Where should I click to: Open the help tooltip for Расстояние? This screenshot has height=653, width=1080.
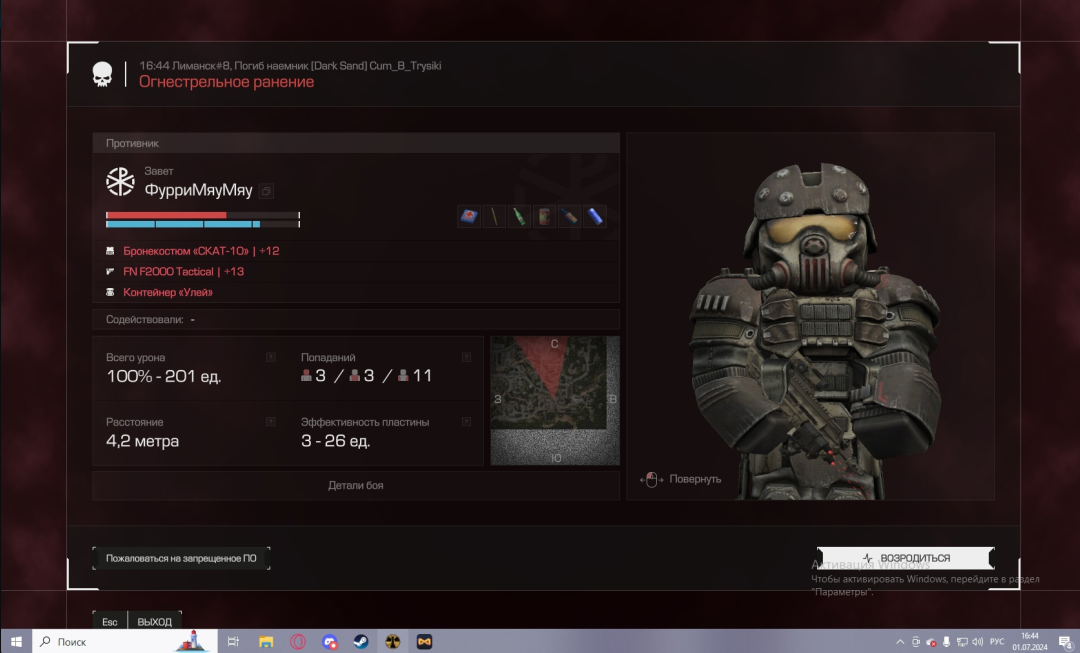pos(271,422)
